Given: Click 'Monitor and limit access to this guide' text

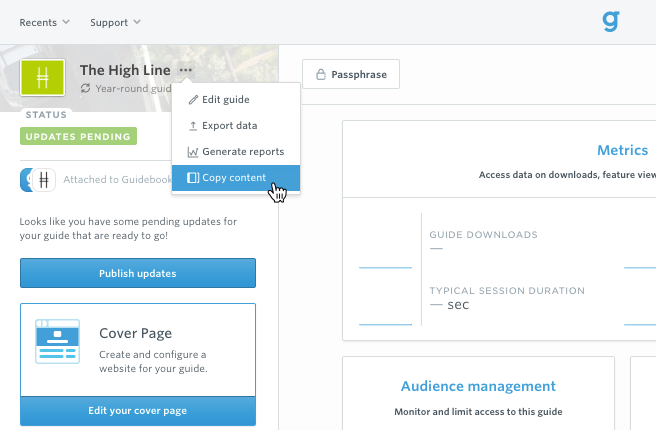Looking at the screenshot, I should (478, 412).
